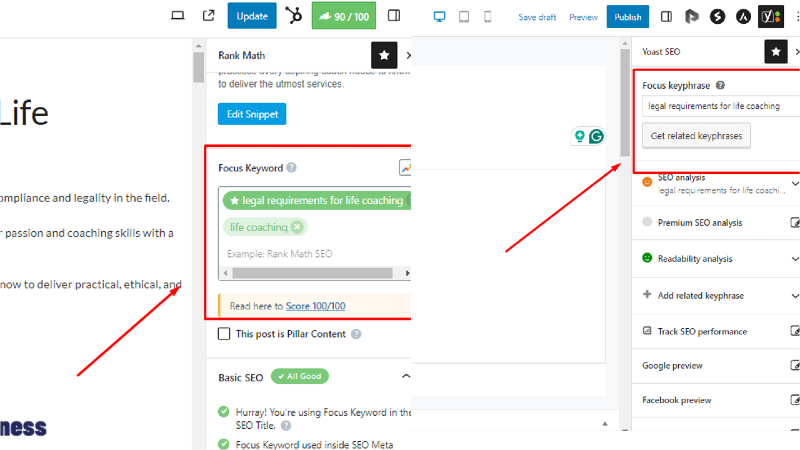
Task: Click Focus keyphrase help question icon
Action: 720,85
